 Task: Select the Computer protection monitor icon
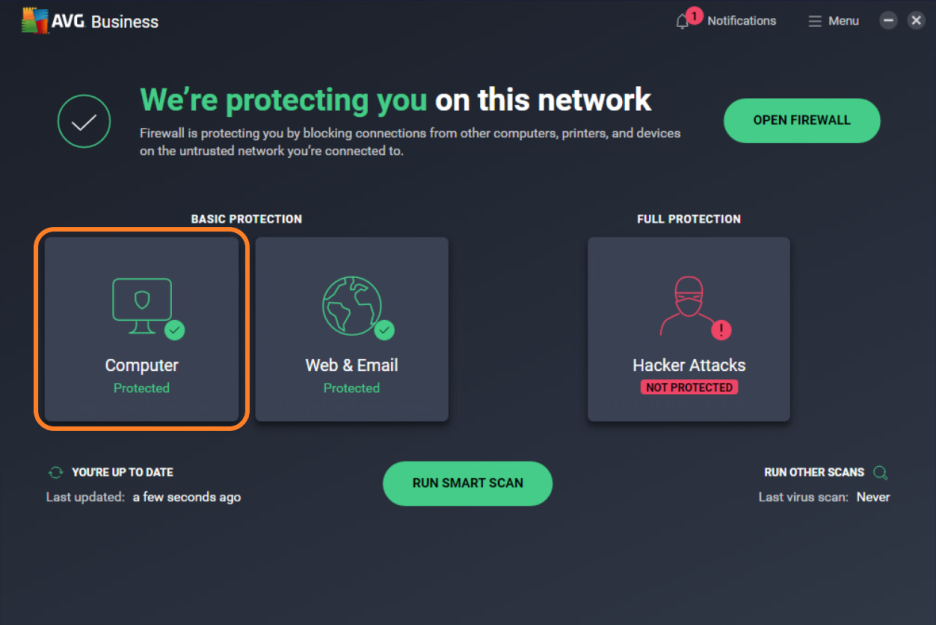click(x=141, y=301)
